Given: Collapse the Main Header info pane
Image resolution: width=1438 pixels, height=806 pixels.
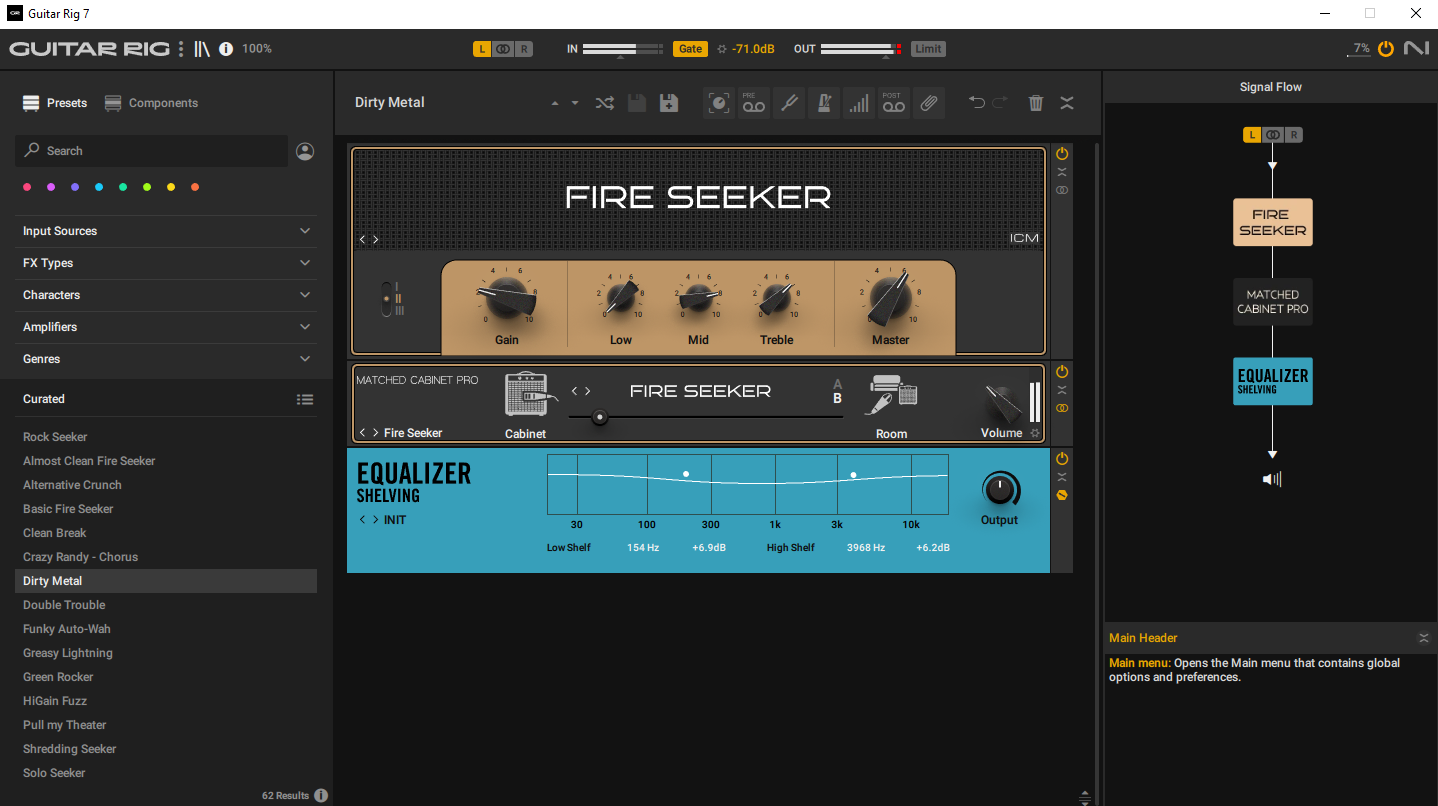Looking at the screenshot, I should (x=1424, y=638).
